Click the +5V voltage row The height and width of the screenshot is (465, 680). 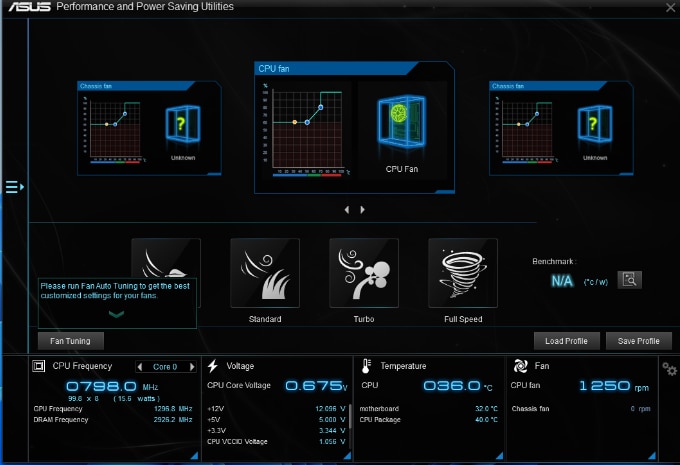pos(276,420)
